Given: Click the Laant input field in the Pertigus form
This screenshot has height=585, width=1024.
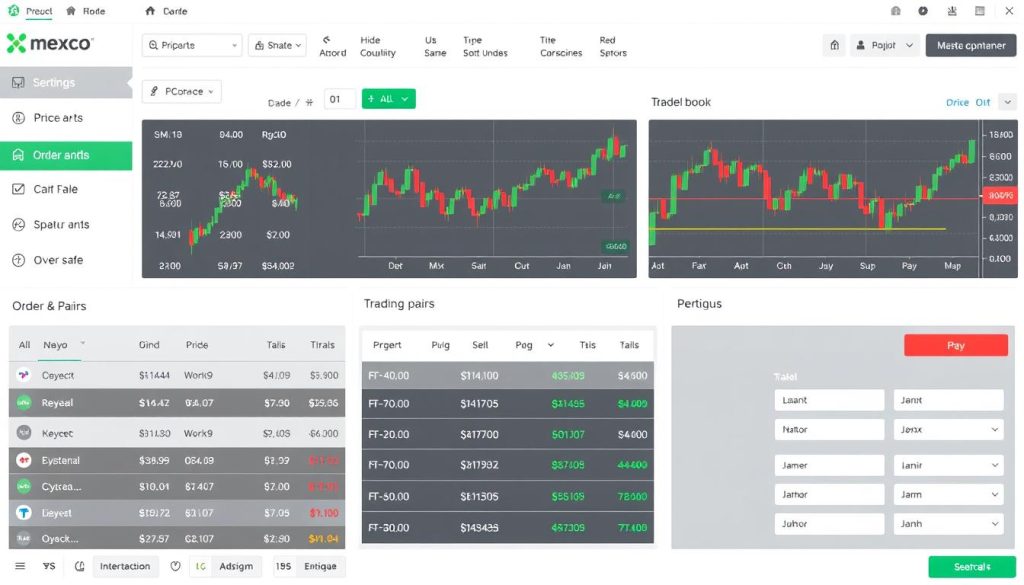Looking at the screenshot, I should 829,399.
